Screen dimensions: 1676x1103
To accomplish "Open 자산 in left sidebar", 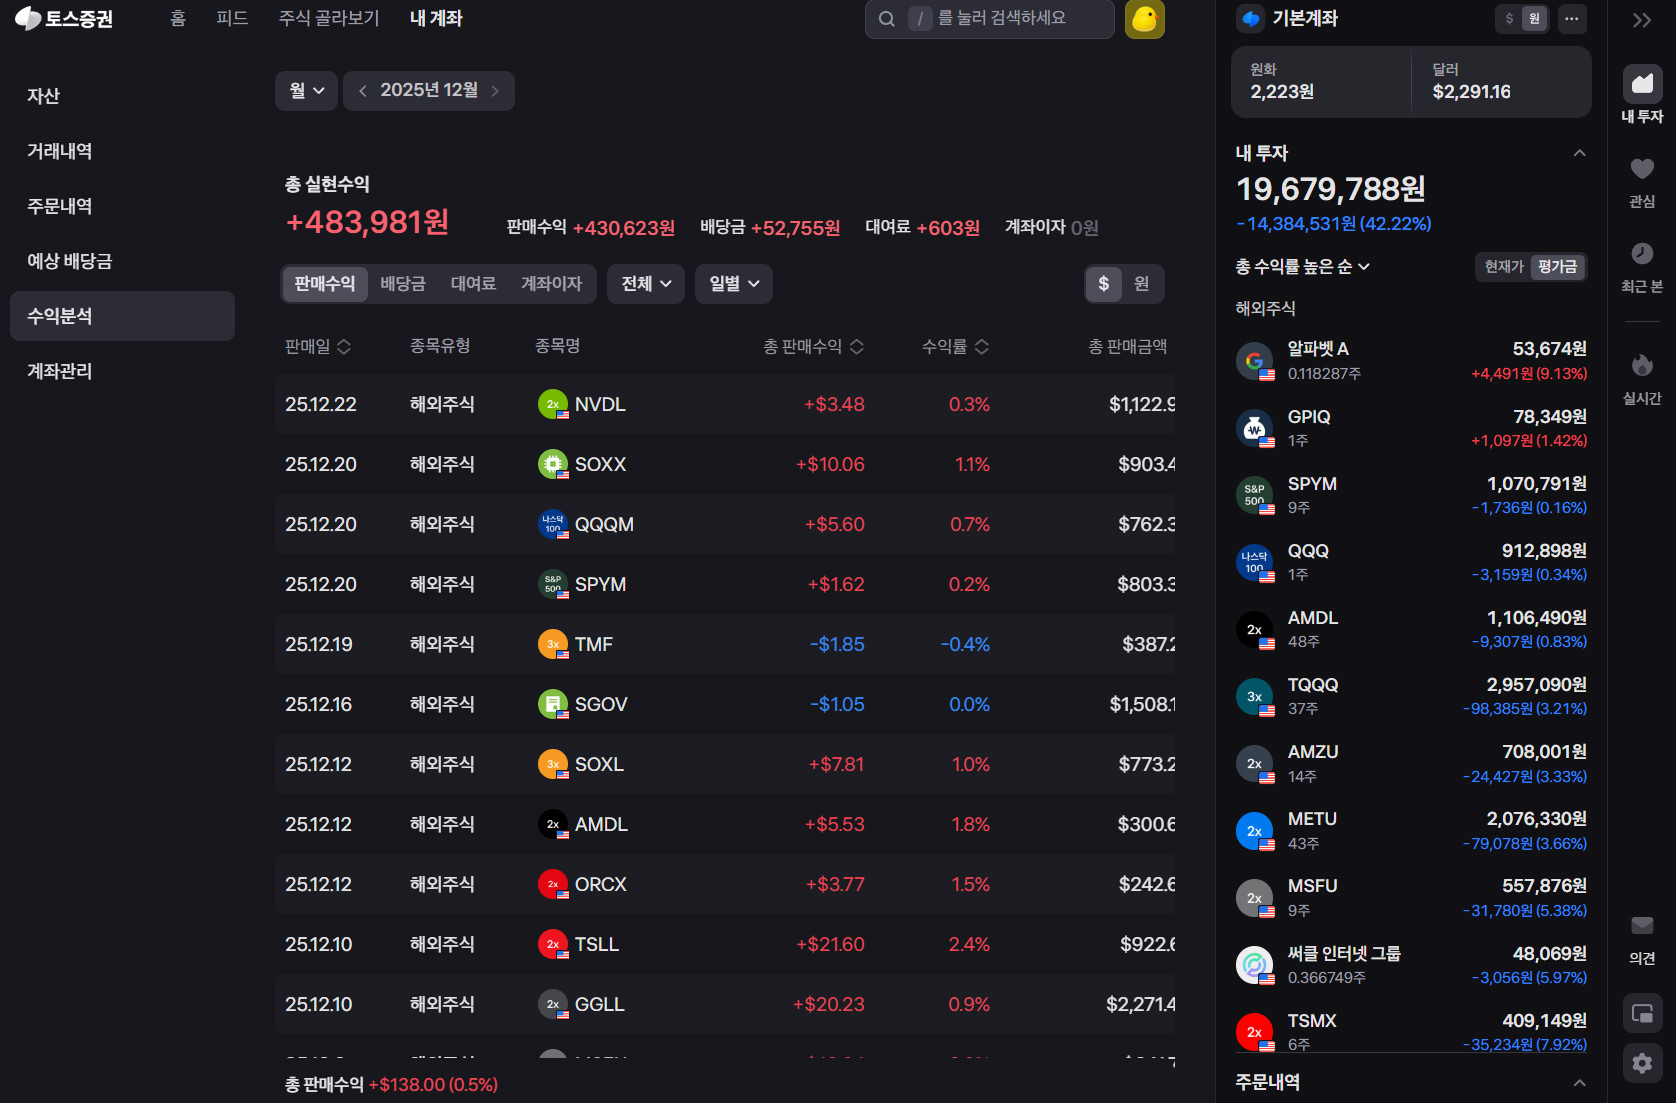I will [122, 96].
